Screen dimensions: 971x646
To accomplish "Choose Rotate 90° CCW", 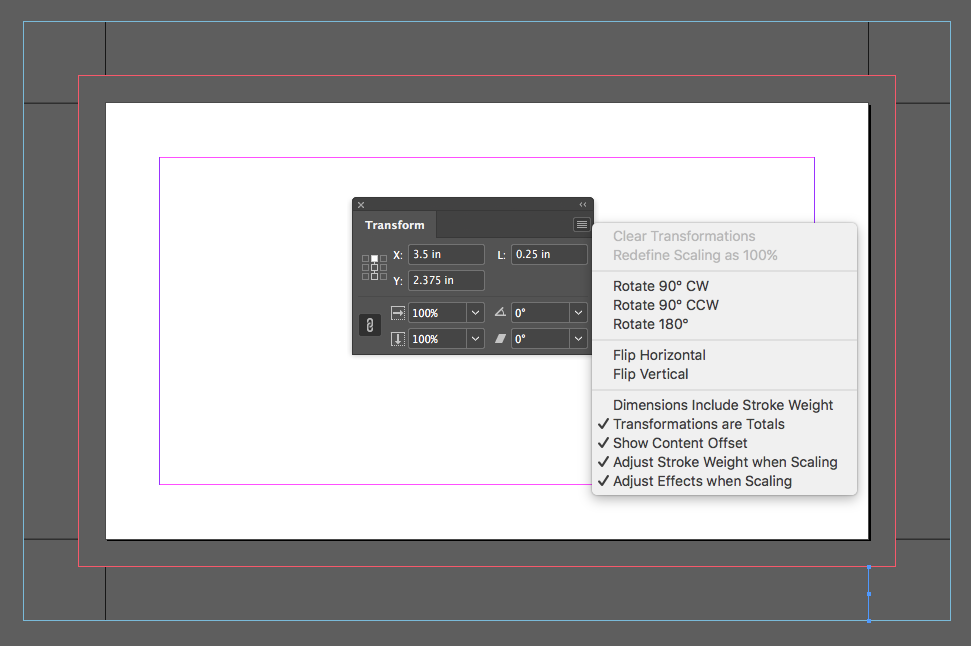I will click(x=666, y=305).
